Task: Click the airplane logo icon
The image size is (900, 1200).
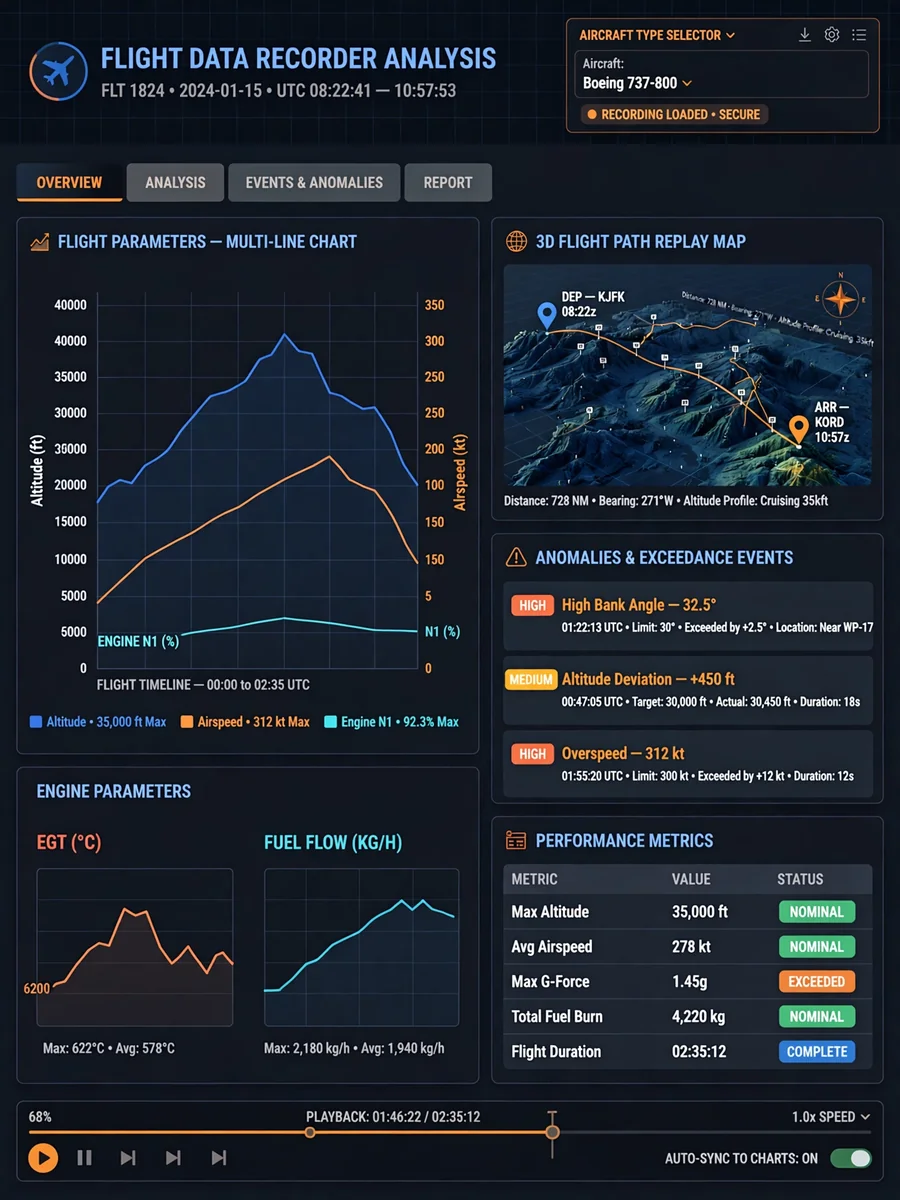Action: coord(59,72)
